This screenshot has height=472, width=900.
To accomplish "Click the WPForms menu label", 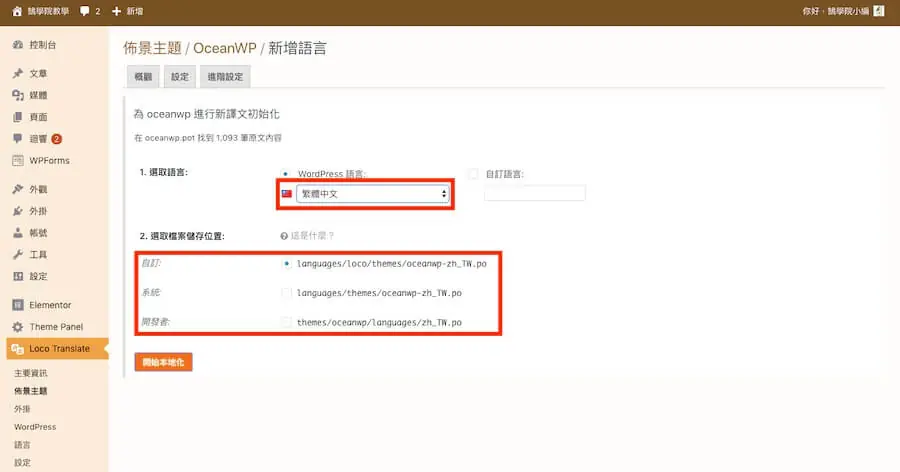I will point(49,161).
